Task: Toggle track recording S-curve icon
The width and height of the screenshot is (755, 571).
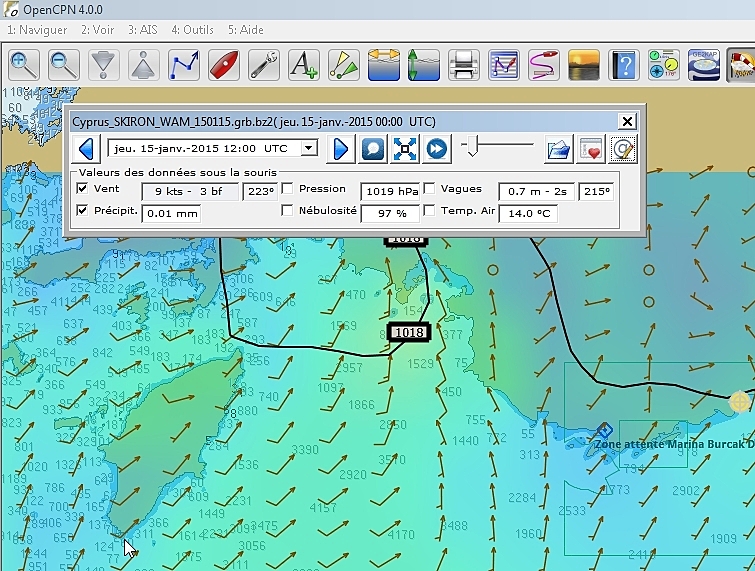Action: coord(543,65)
